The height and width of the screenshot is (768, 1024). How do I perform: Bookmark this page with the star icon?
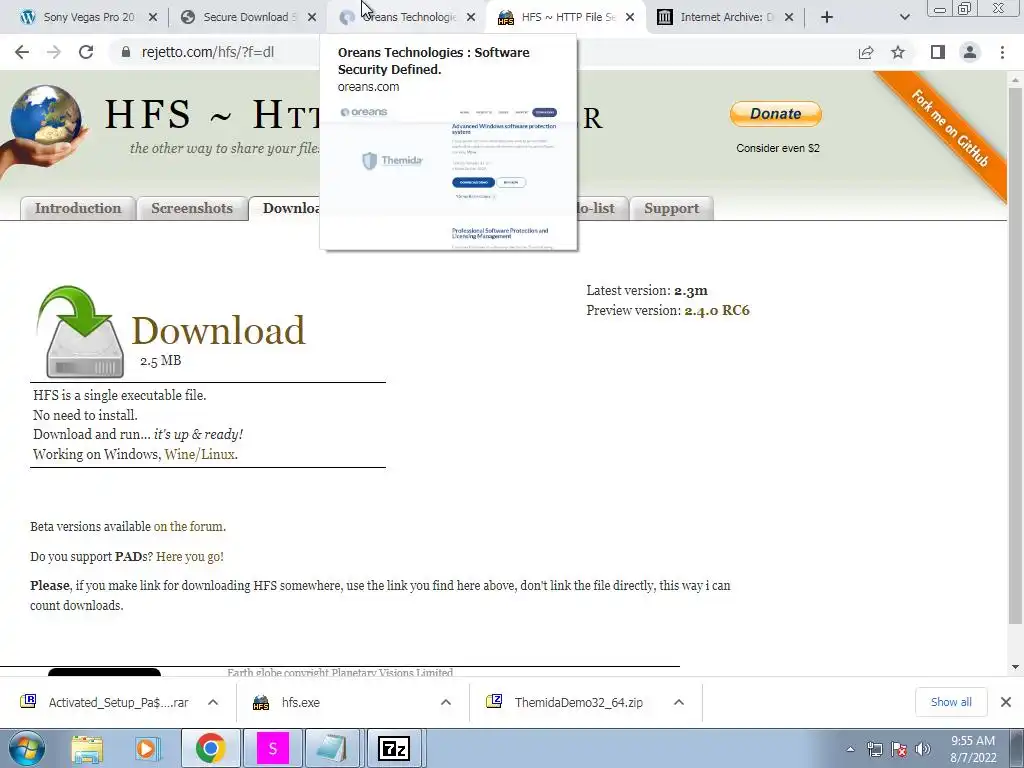(x=898, y=52)
